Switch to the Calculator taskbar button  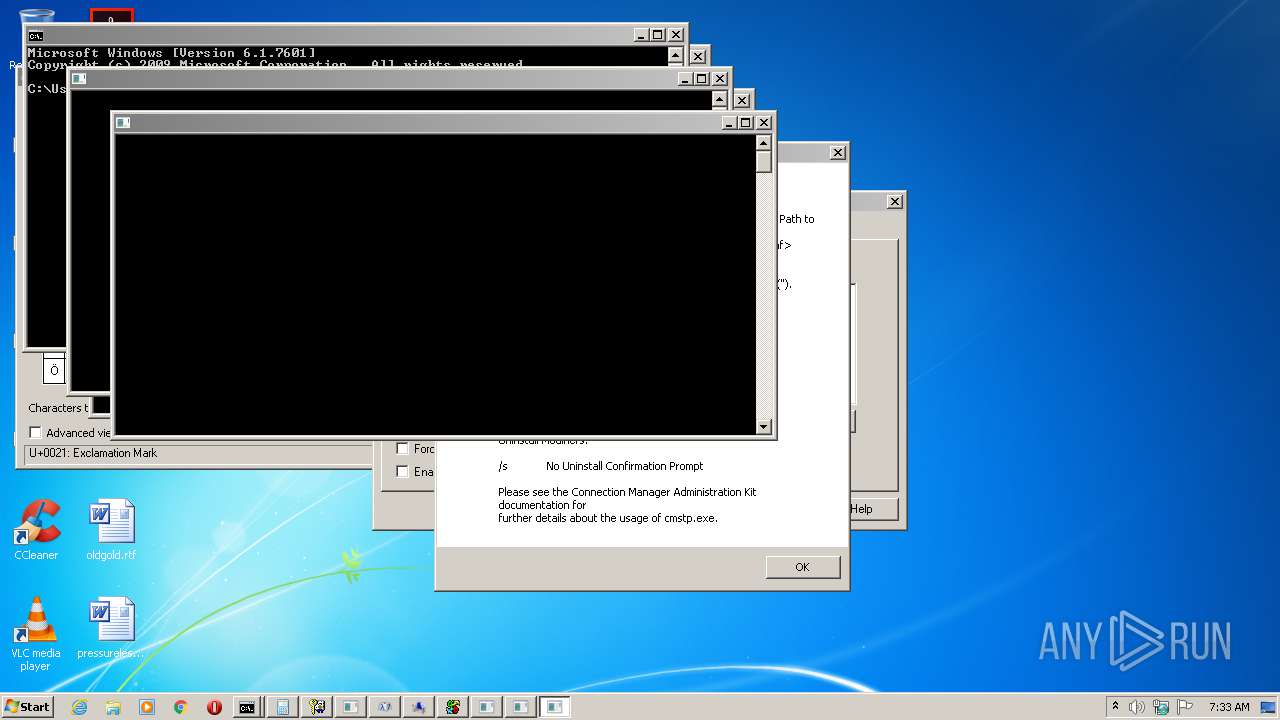283,707
